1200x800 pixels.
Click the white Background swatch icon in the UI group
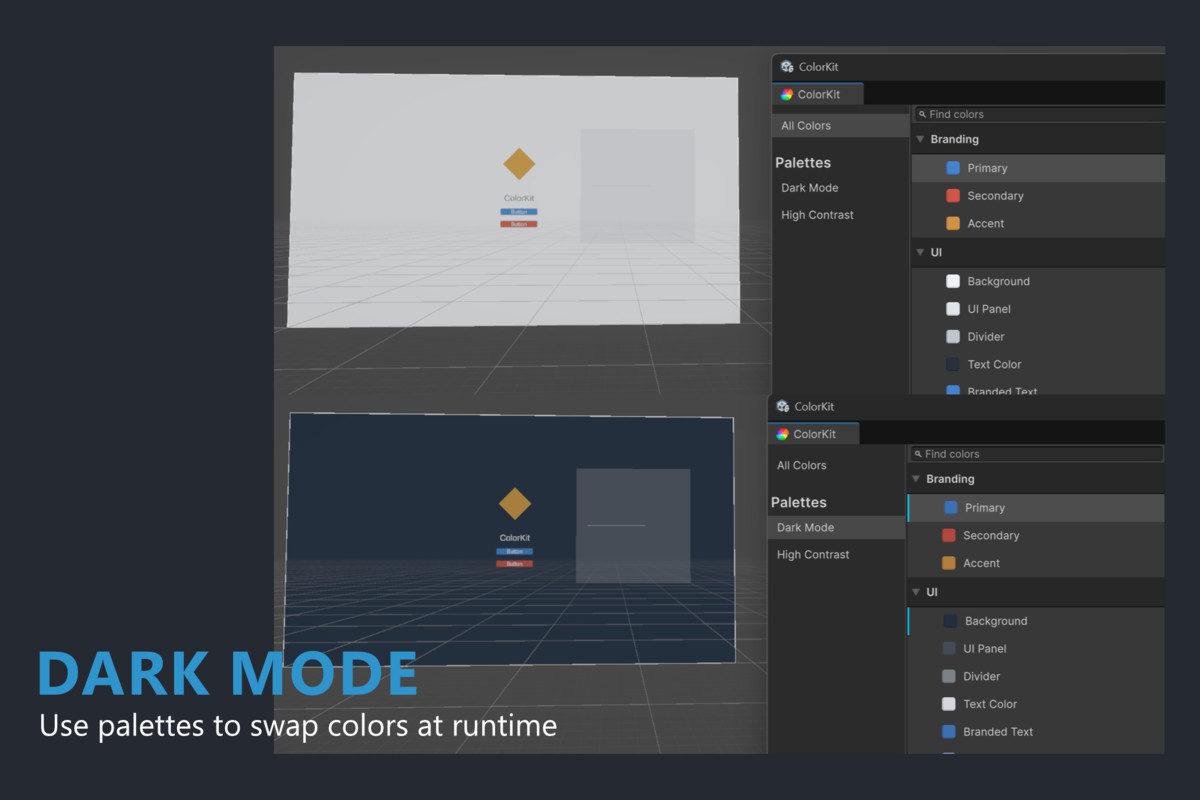[953, 281]
